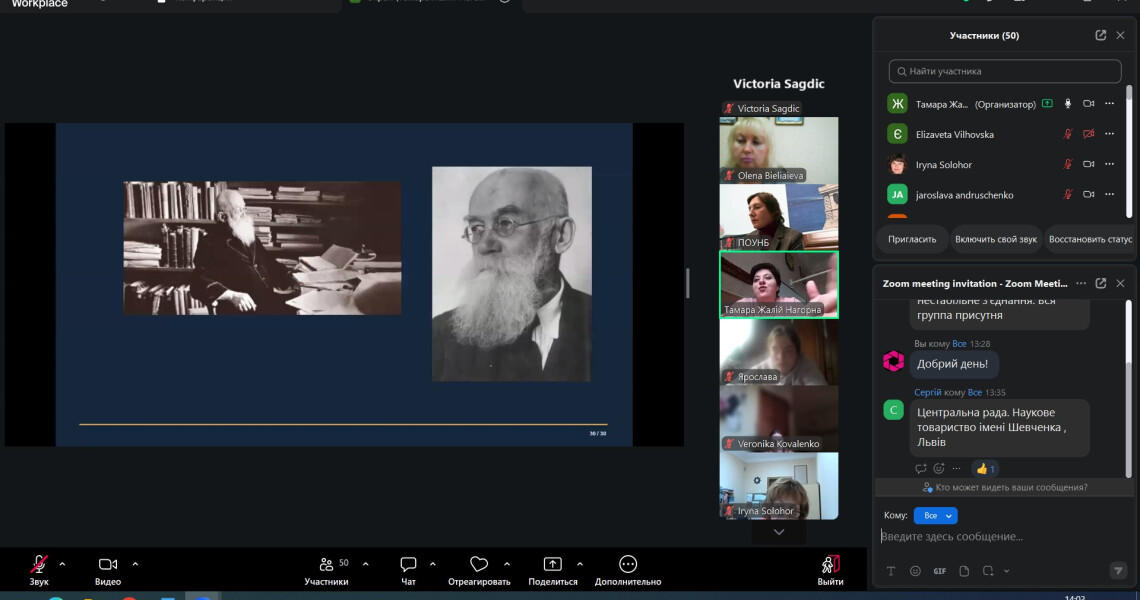Click the Пригласить button
Screen dimensions: 1140x600
click(912, 239)
